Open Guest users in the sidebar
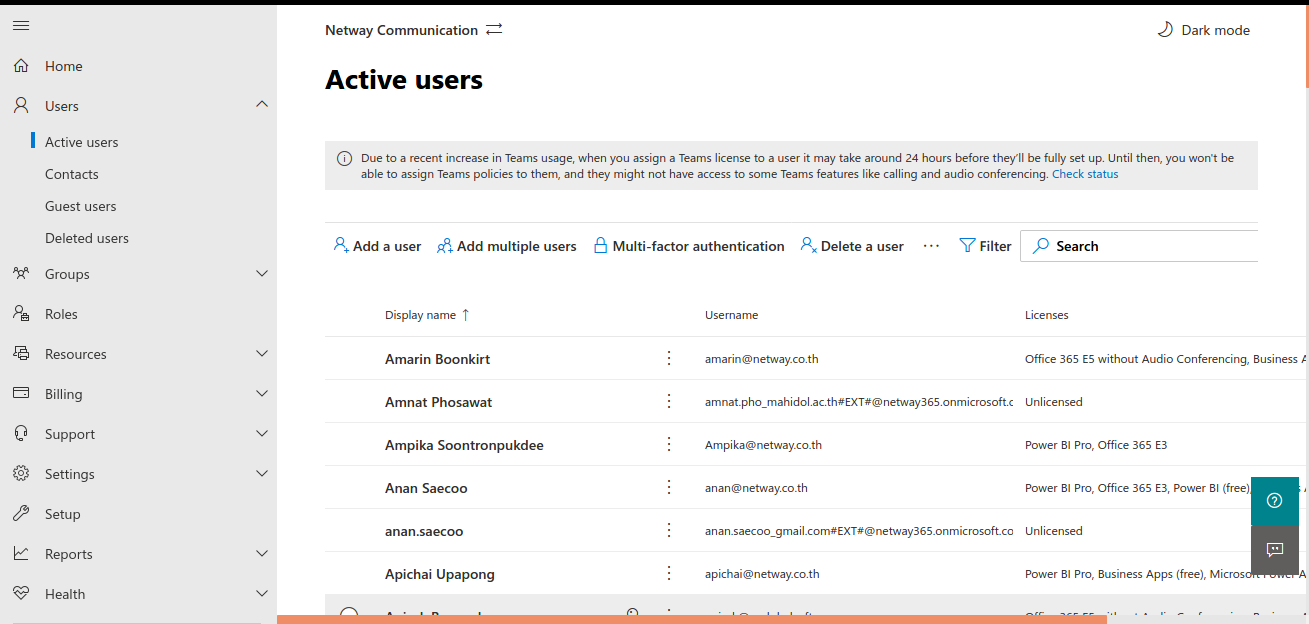 tap(80, 206)
